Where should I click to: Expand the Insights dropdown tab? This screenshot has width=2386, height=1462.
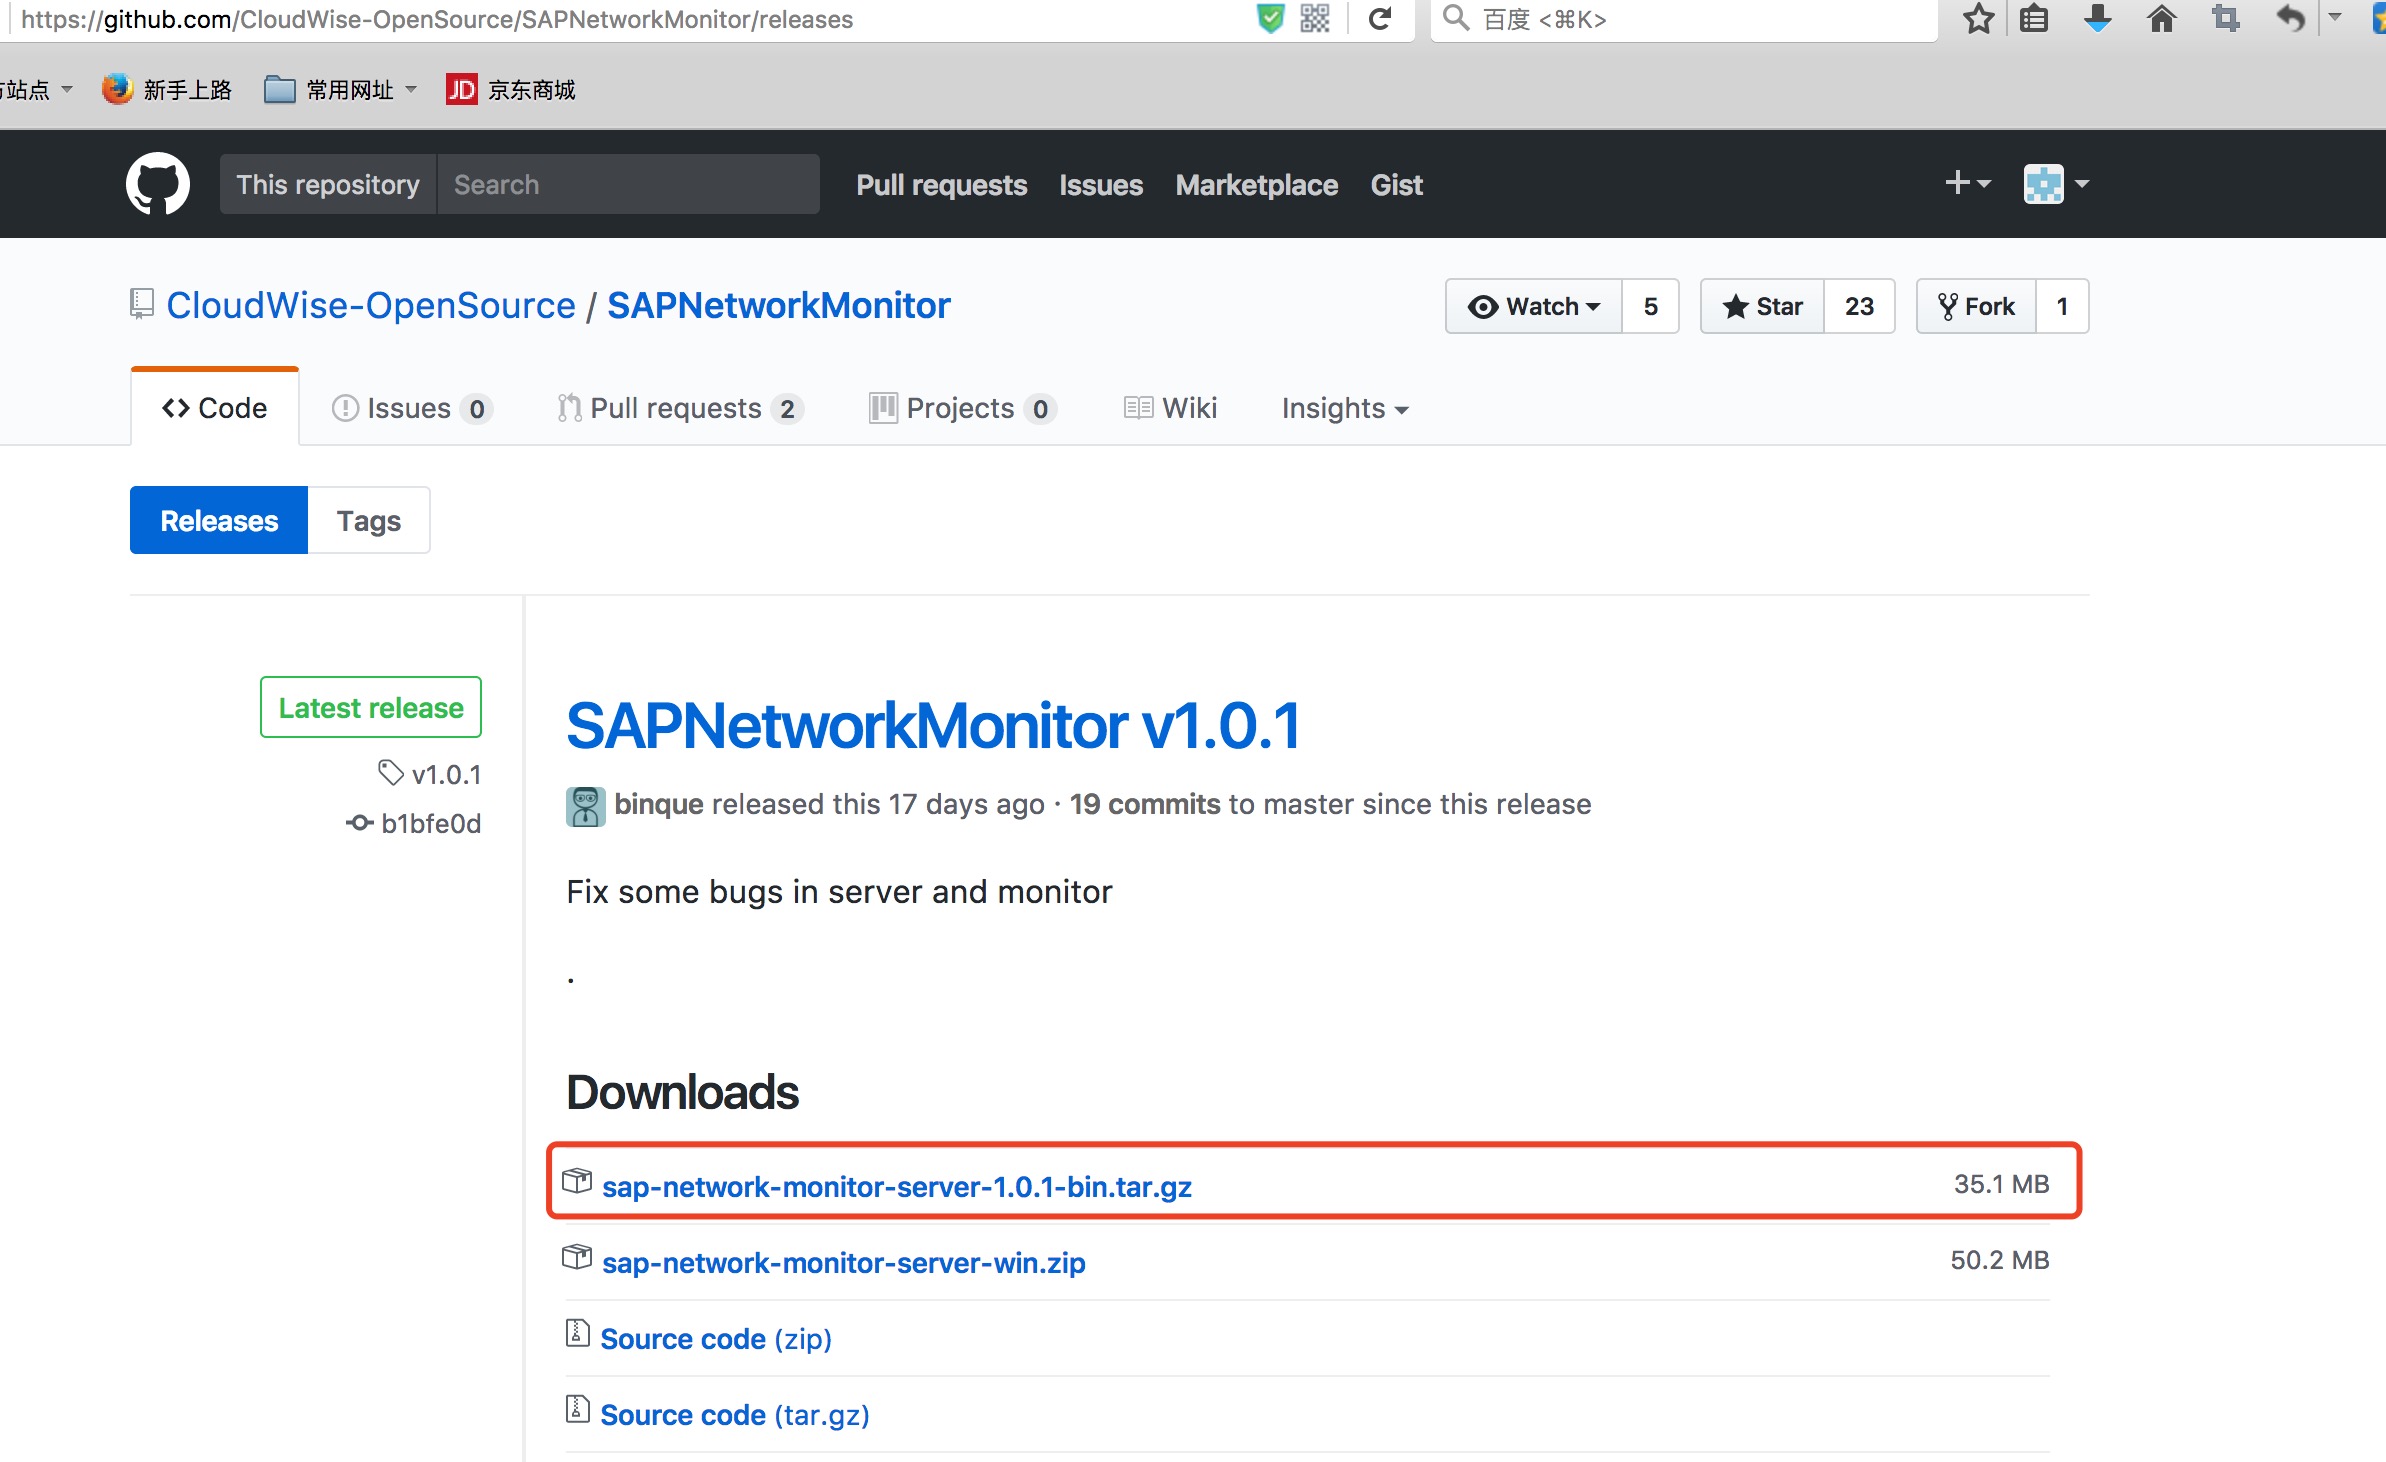point(1344,408)
